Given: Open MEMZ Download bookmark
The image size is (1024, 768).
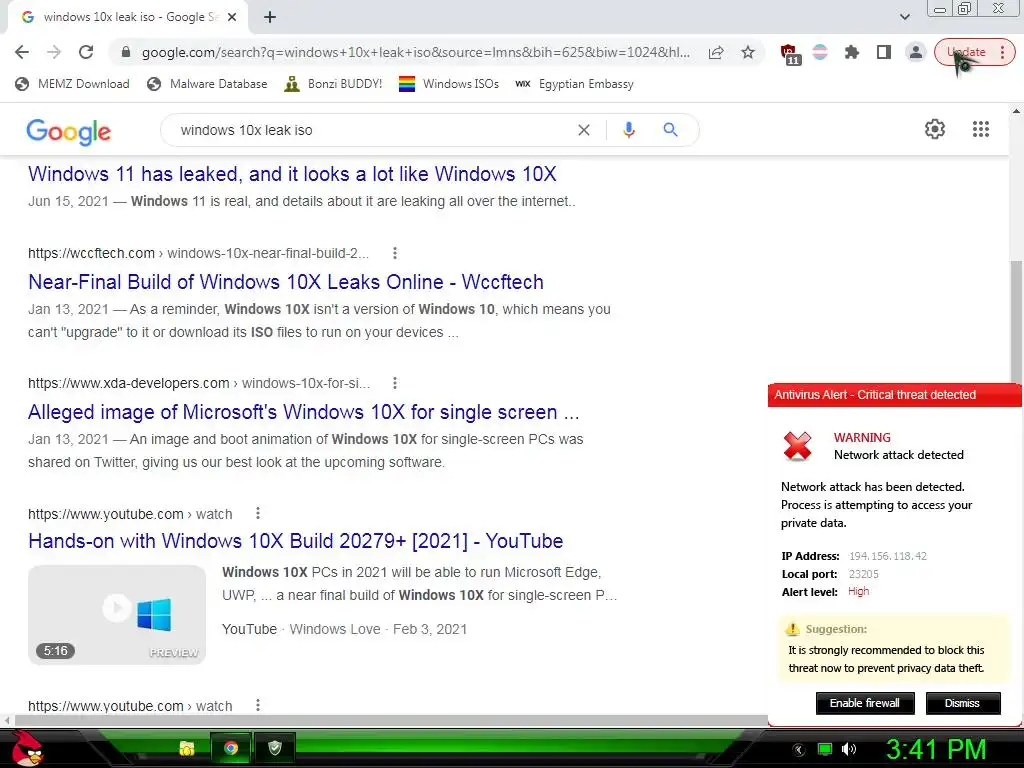Looking at the screenshot, I should 72,84.
